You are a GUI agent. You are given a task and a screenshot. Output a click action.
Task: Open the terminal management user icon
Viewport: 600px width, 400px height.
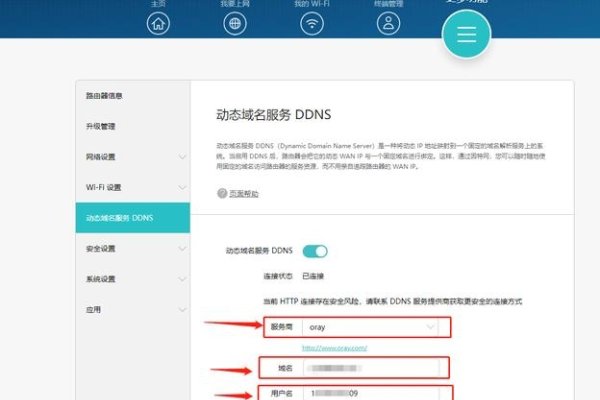coord(388,24)
